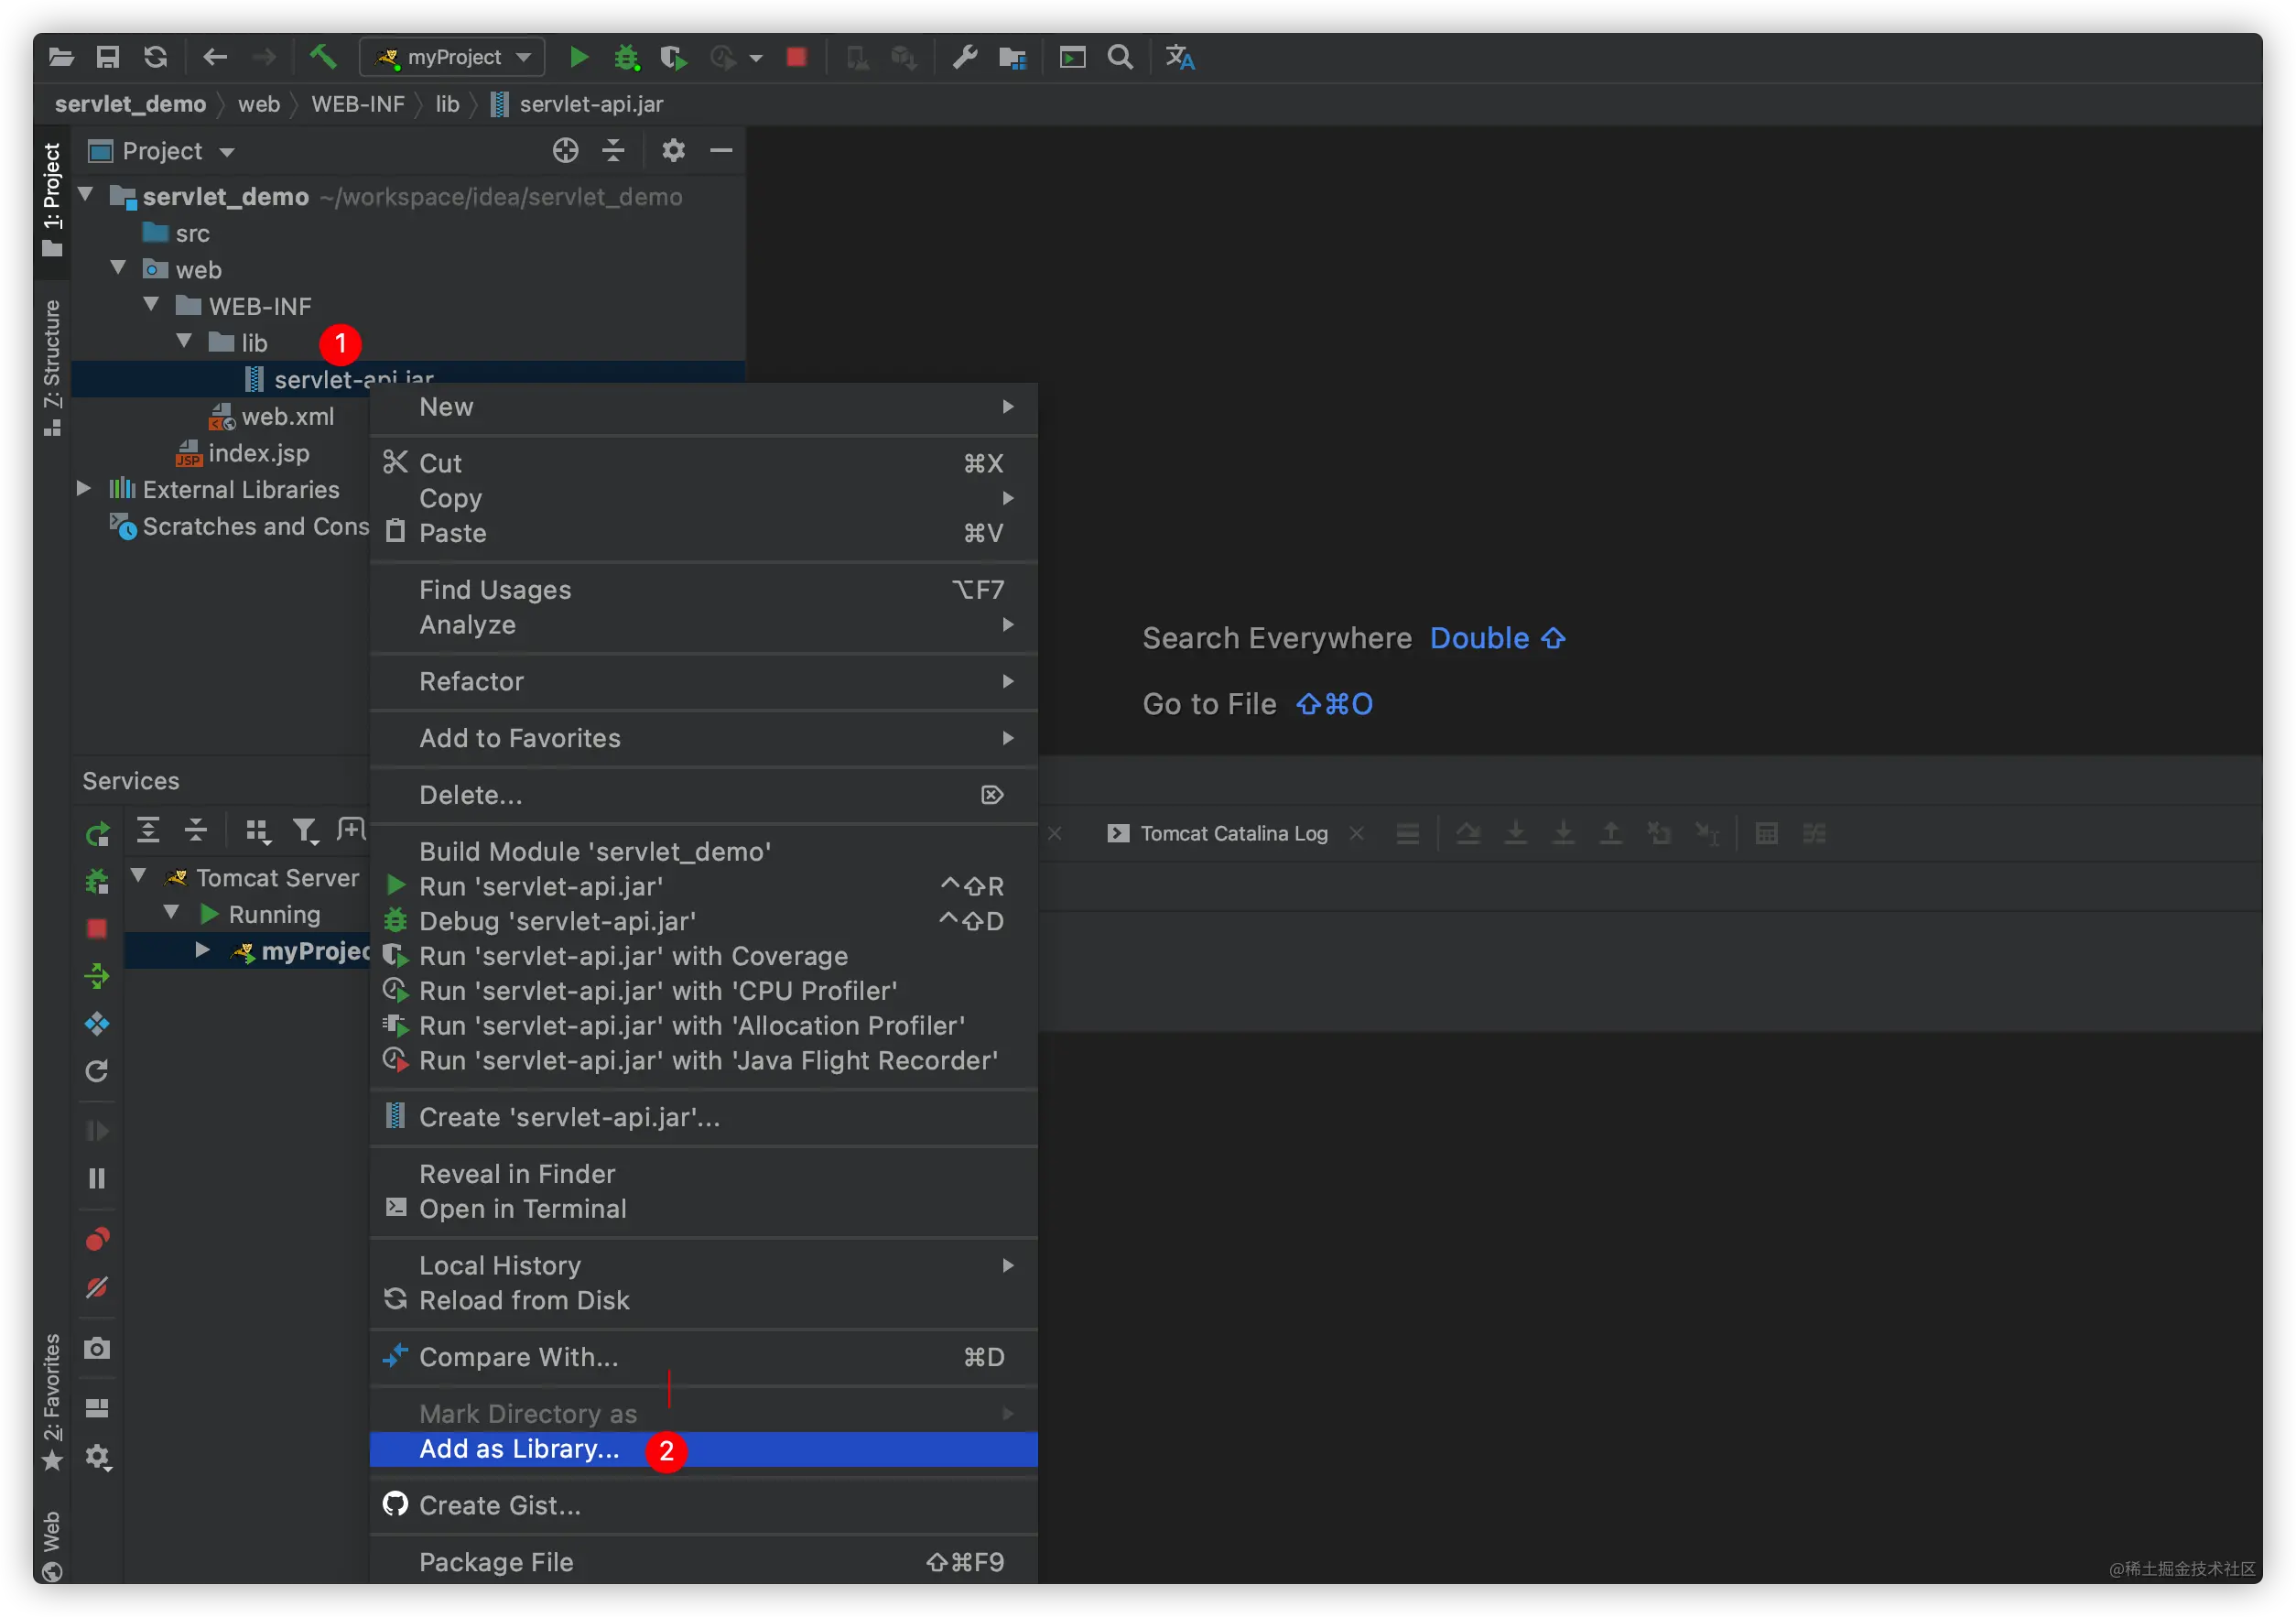Screen dimensions: 2296x1617
Task: Click the Build hammer icon
Action: point(322,57)
